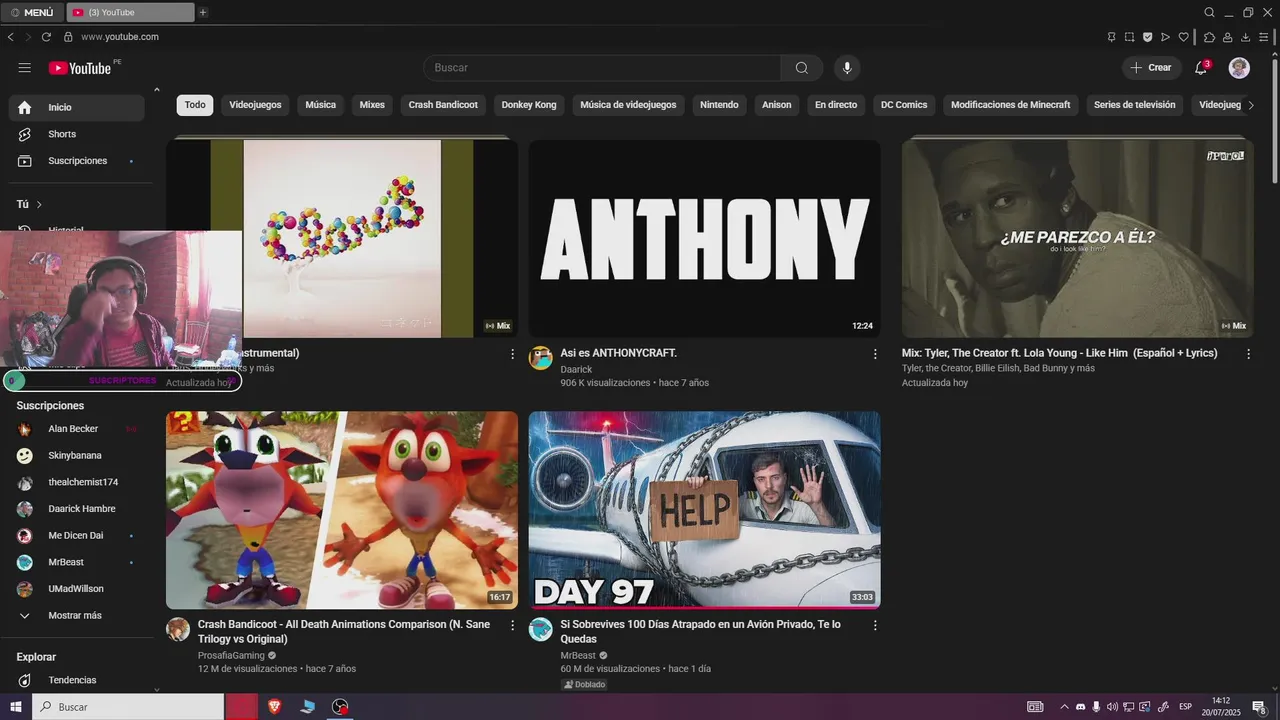Screen dimensions: 1280x720
Task: Open Suscripciones in the sidebar
Action: [76, 161]
